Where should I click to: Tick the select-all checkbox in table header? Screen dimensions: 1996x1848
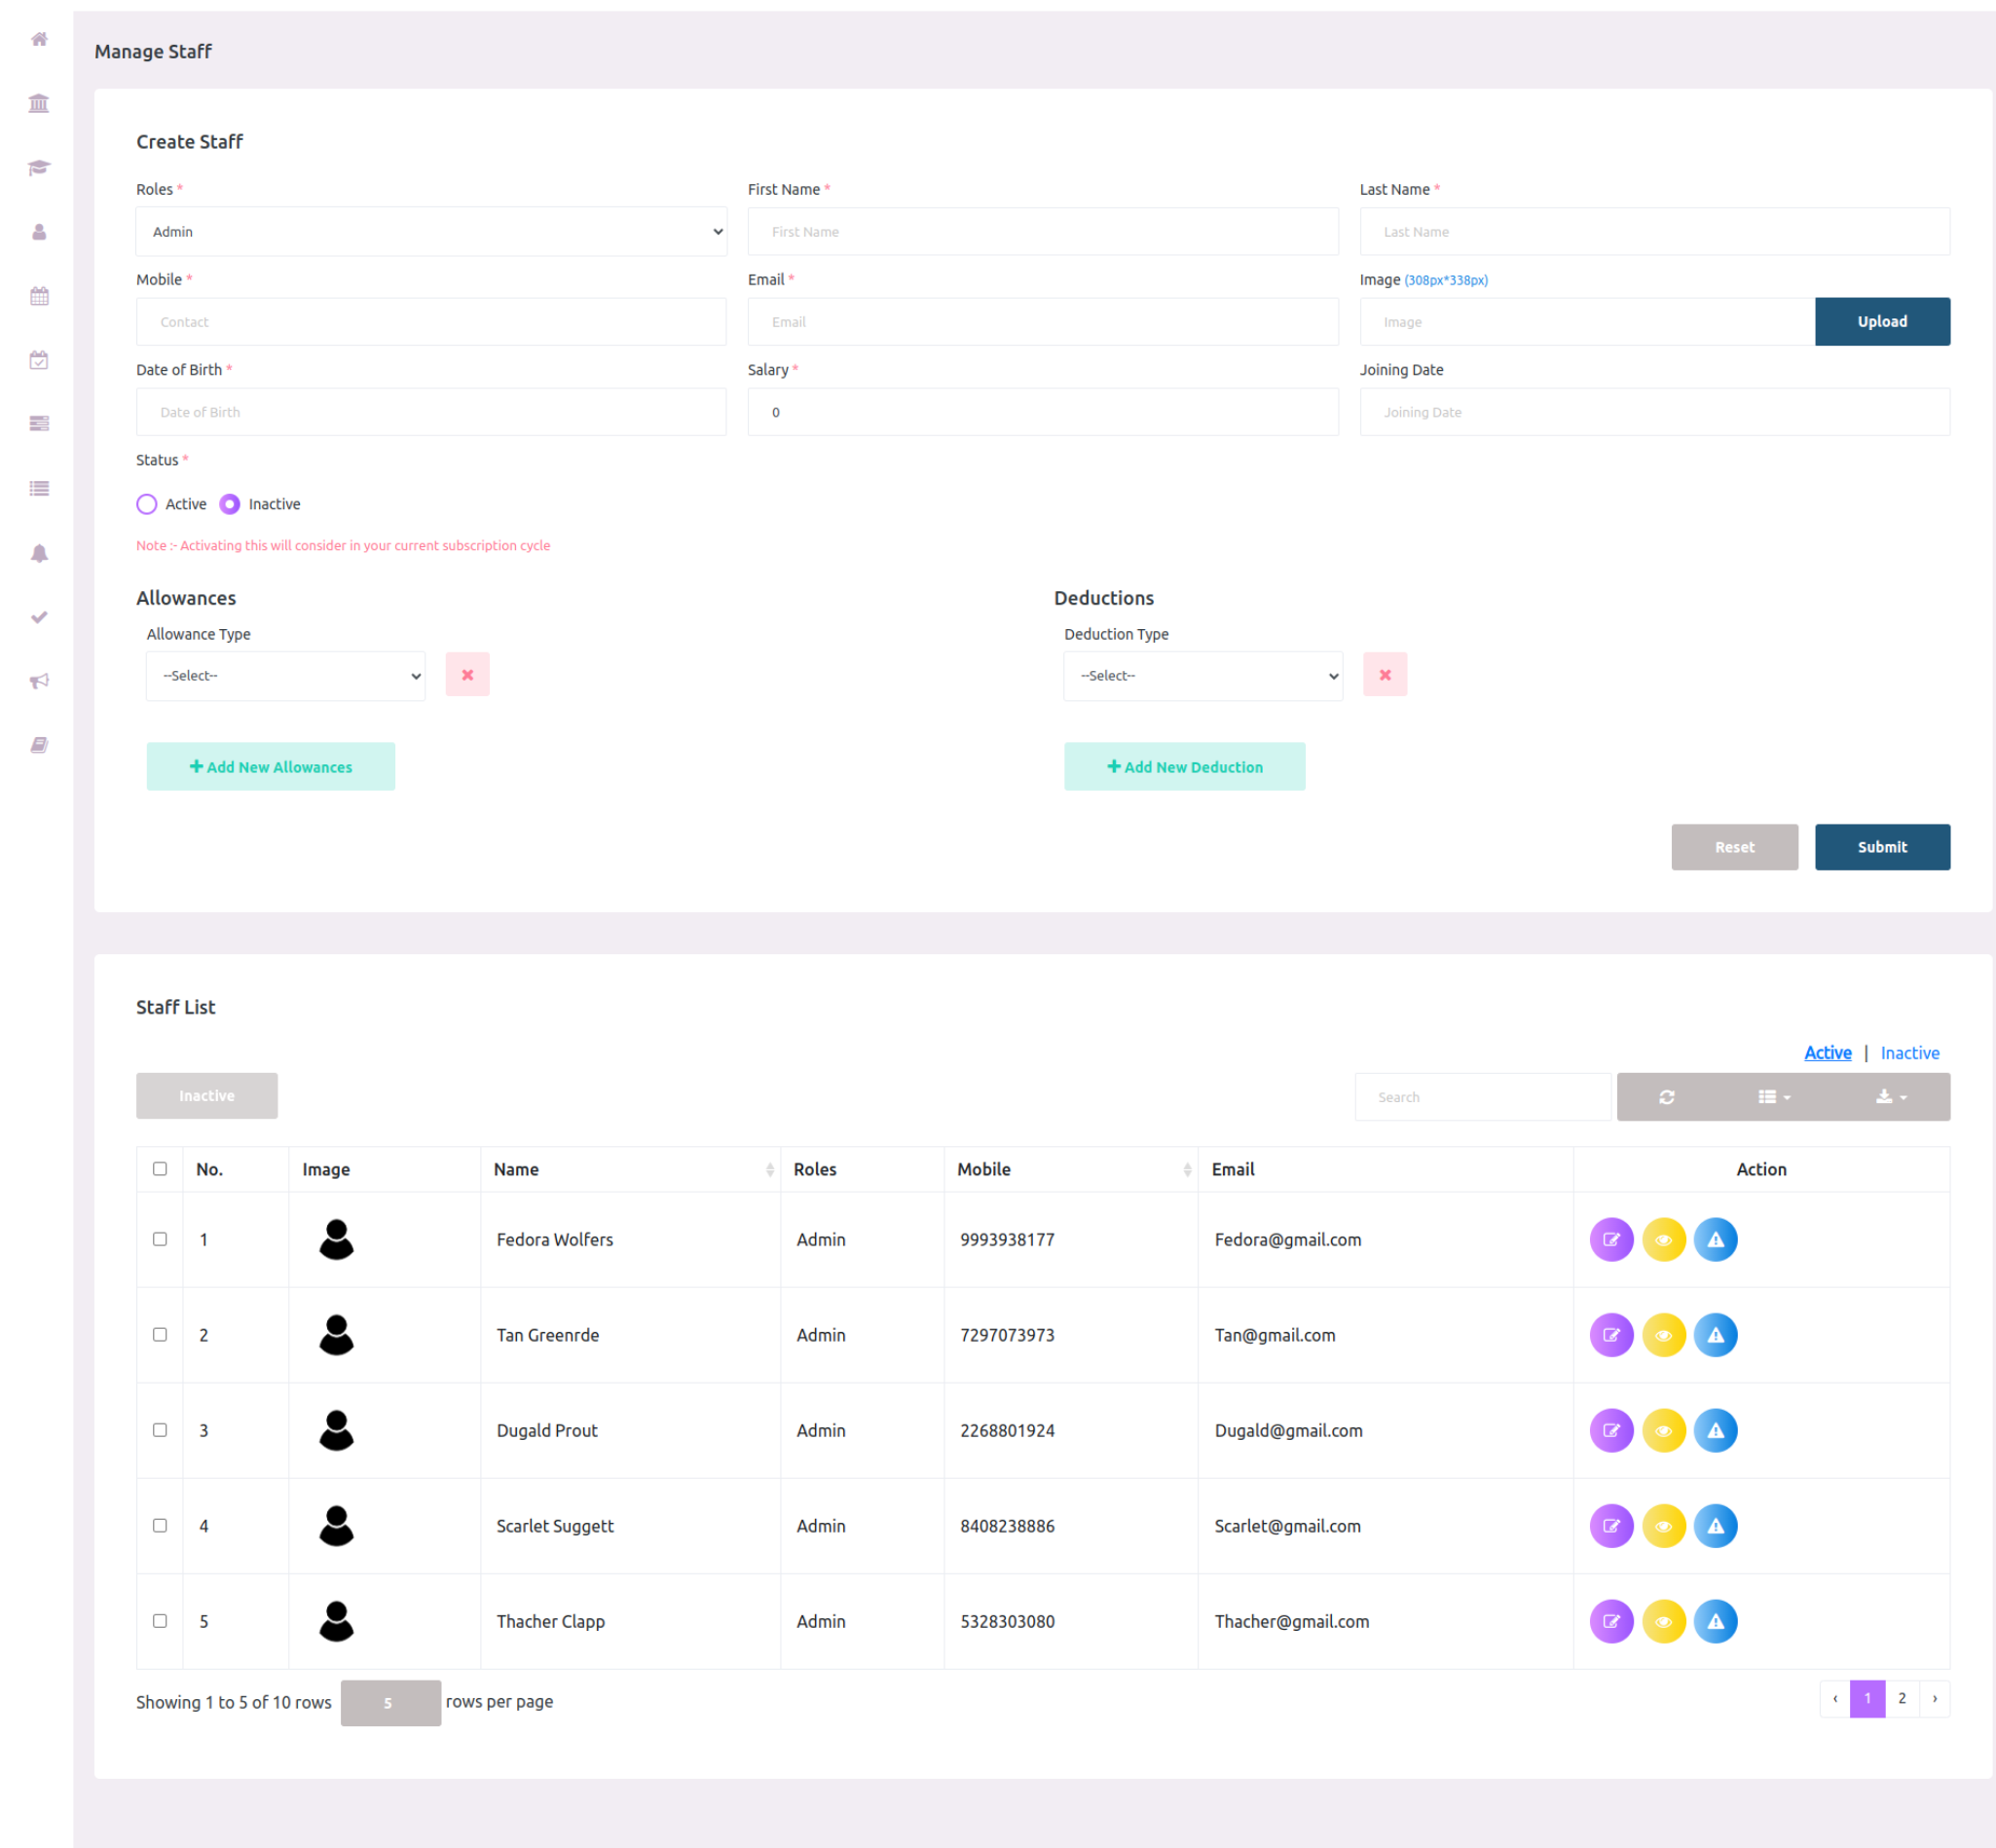160,1169
